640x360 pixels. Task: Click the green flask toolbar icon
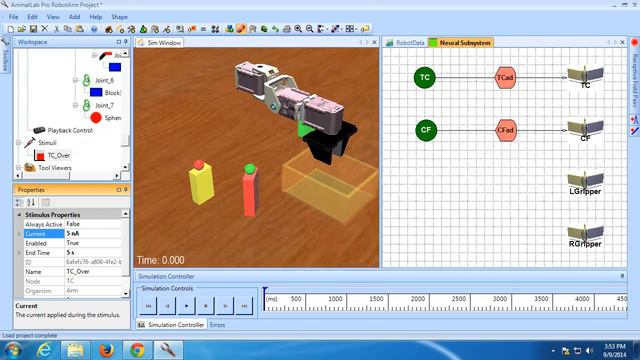(143, 29)
